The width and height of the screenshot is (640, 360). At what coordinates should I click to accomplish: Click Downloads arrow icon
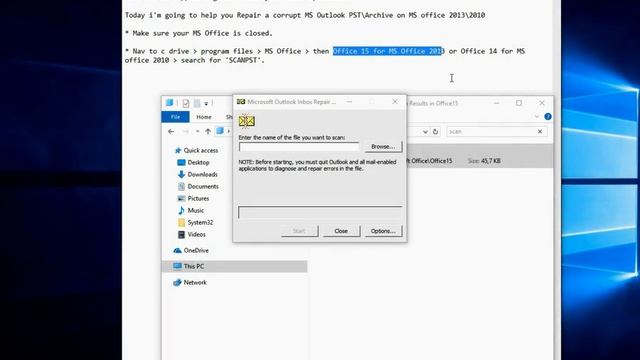181,174
